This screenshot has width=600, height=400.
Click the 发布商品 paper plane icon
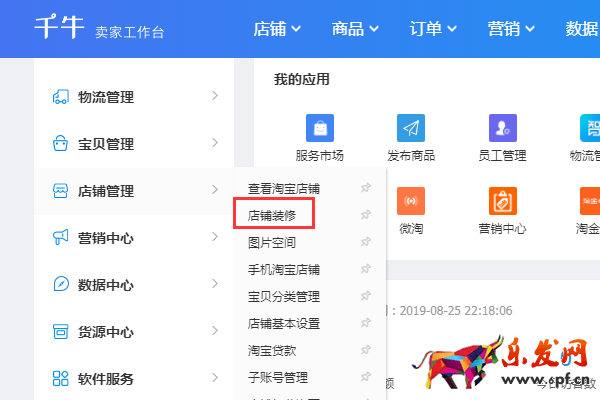click(411, 128)
